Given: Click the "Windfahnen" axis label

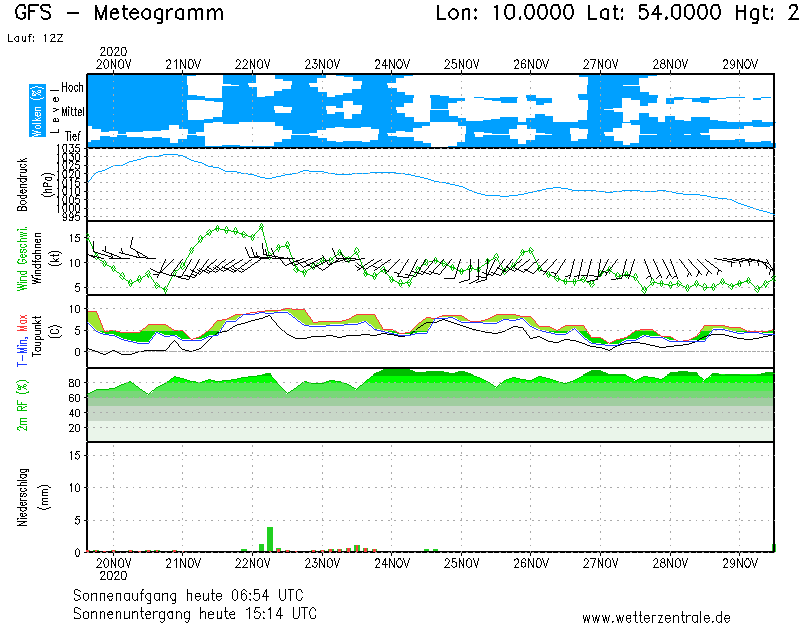Looking at the screenshot, I should [x=37, y=259].
